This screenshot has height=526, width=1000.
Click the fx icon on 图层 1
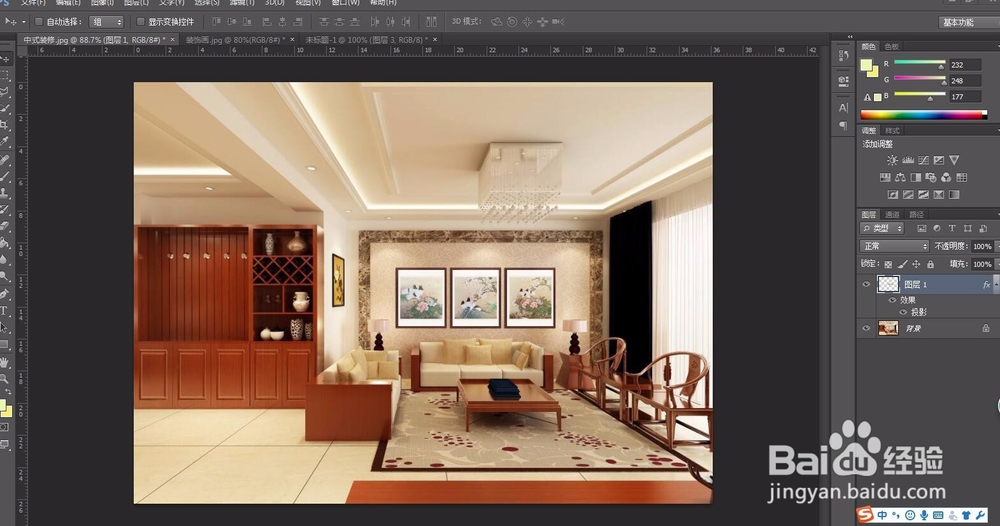987,285
